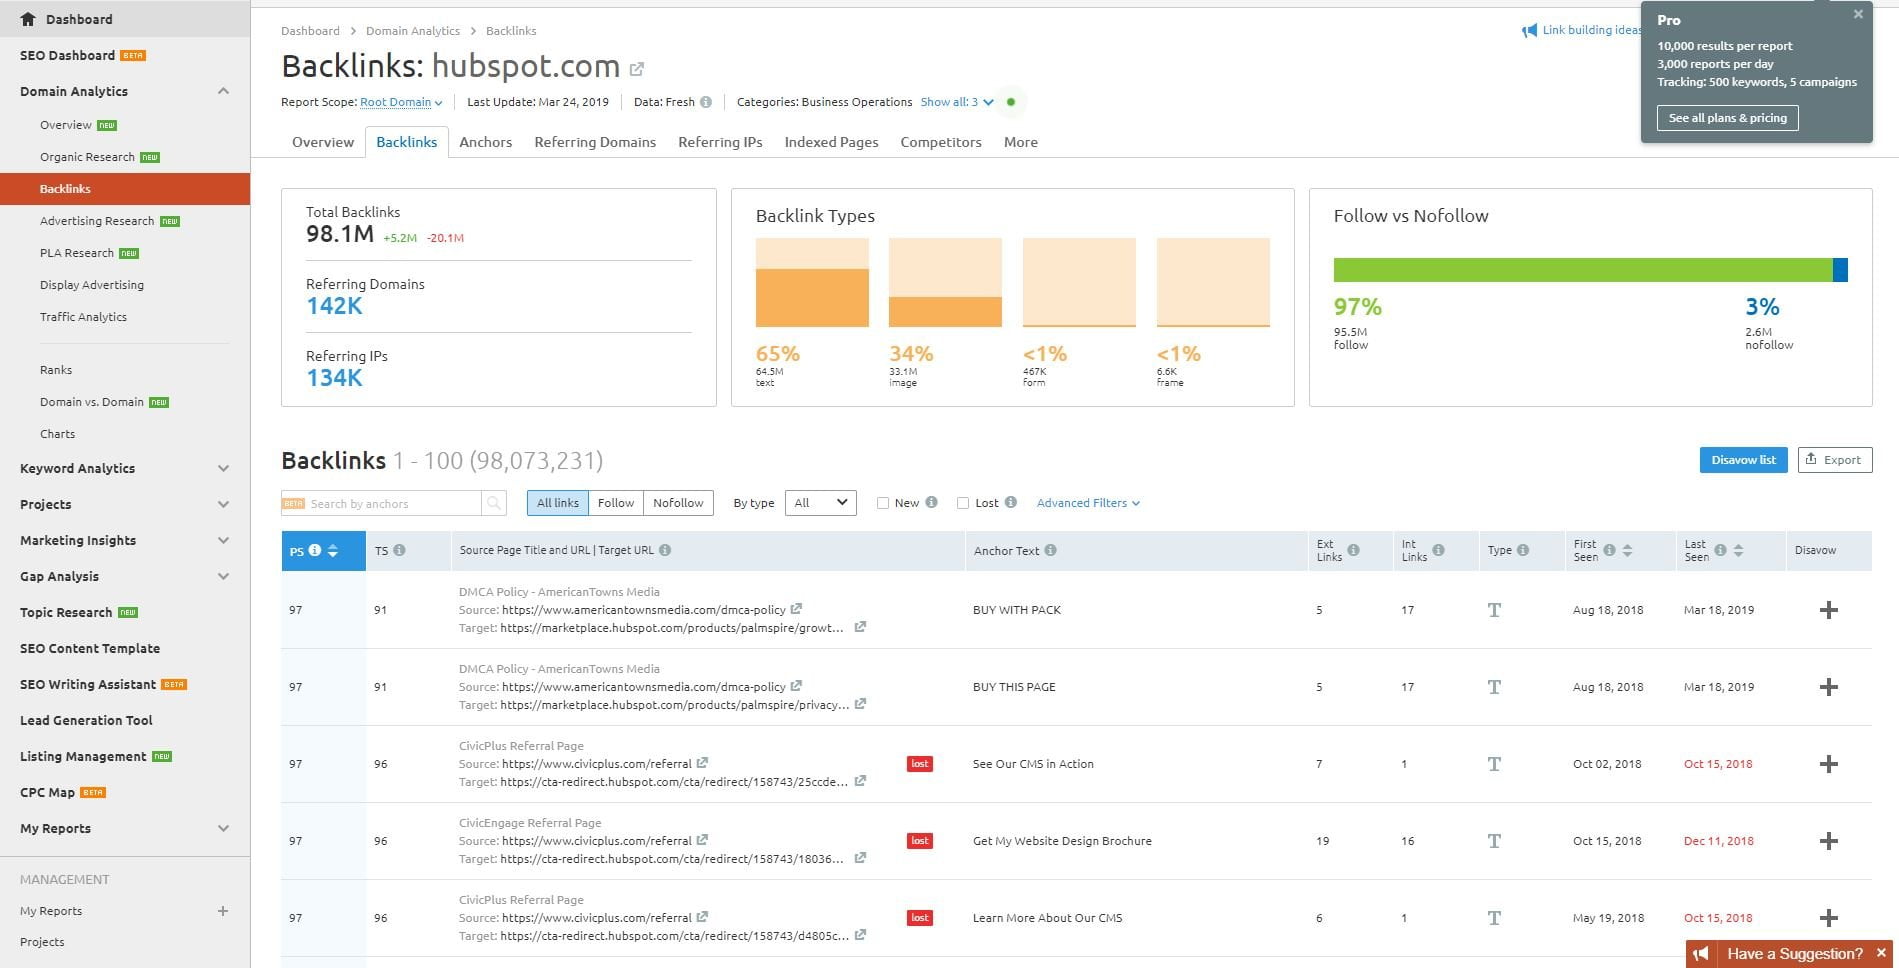Click the green follow portion of the bar
The width and height of the screenshot is (1899, 968).
[1583, 270]
